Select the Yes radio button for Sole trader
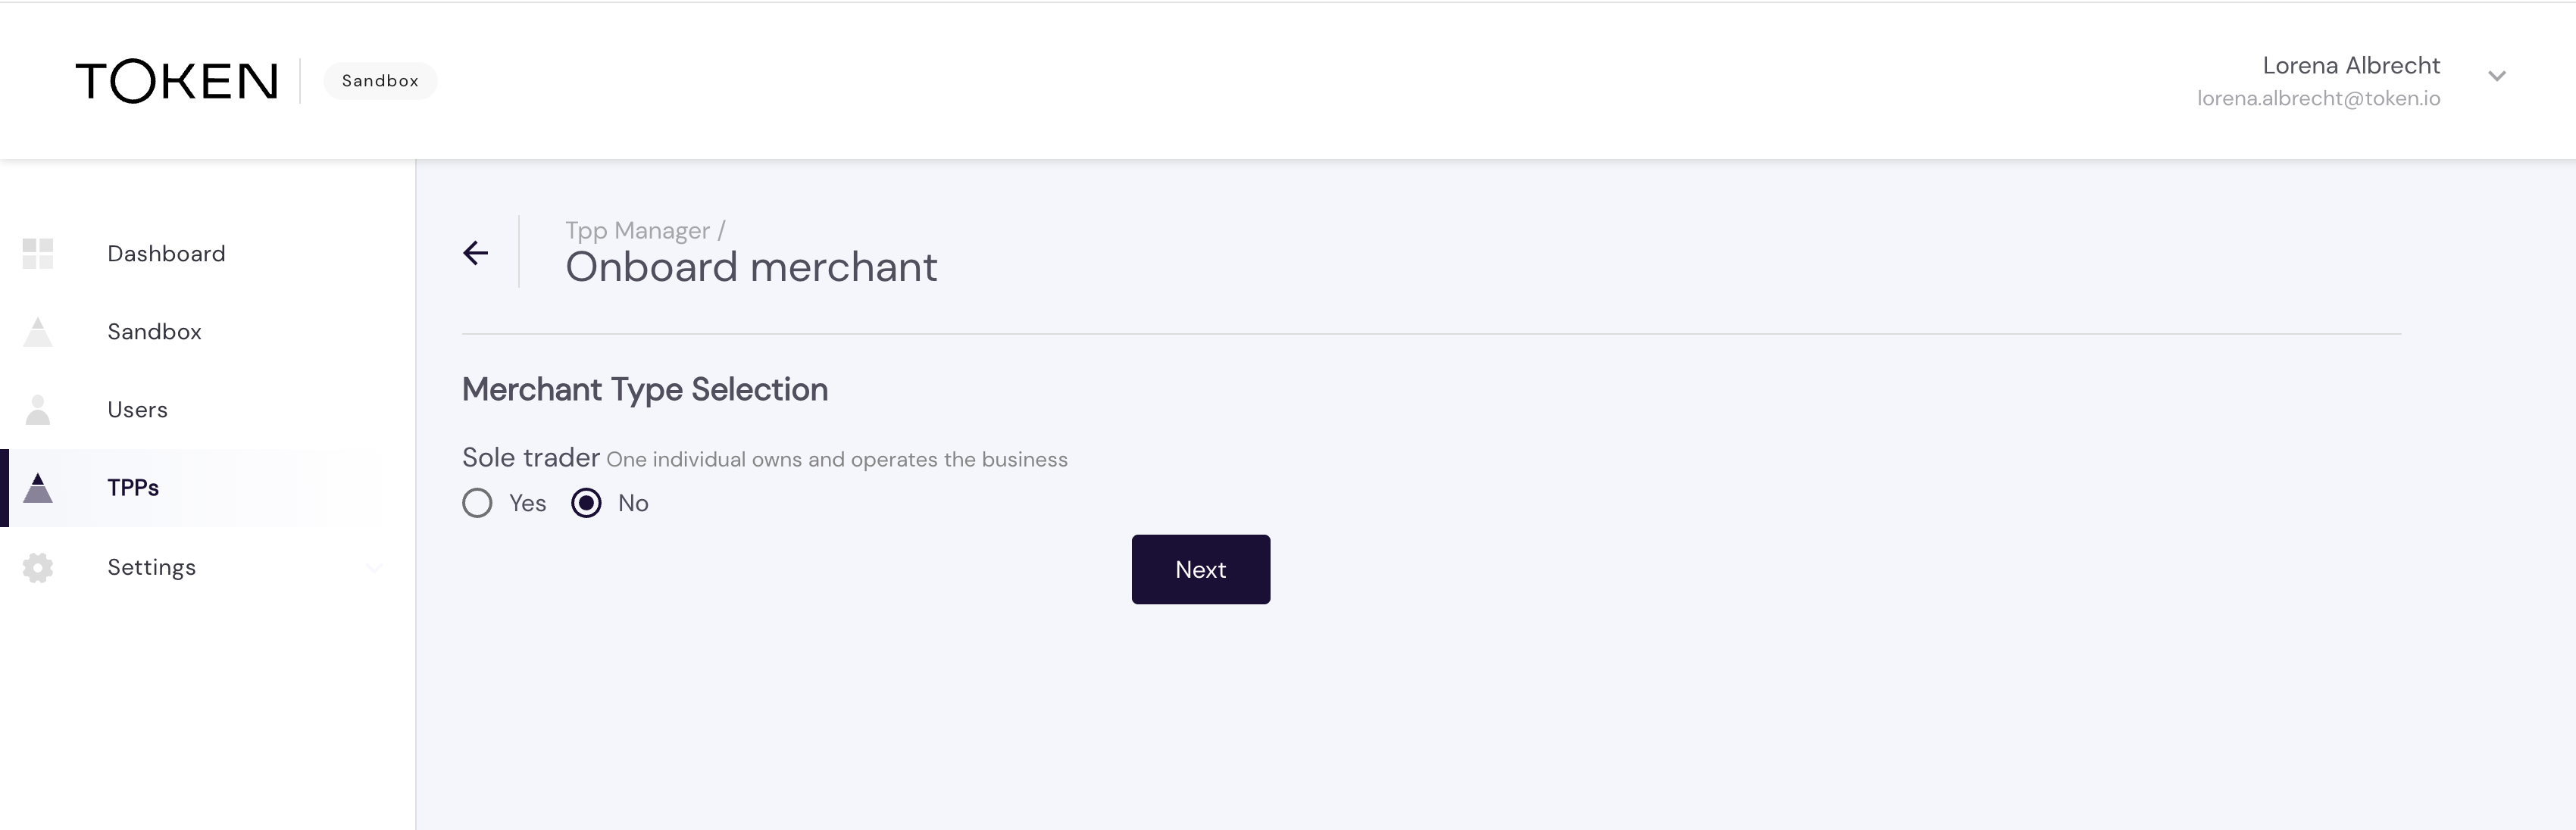The width and height of the screenshot is (2576, 830). click(x=478, y=503)
